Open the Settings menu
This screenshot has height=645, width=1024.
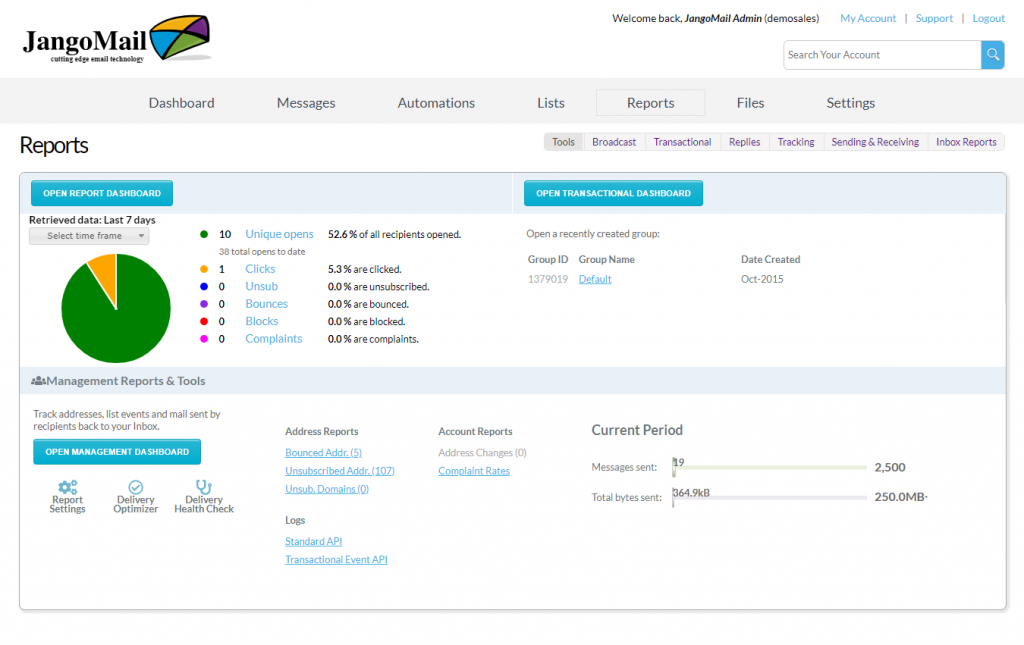(x=850, y=103)
